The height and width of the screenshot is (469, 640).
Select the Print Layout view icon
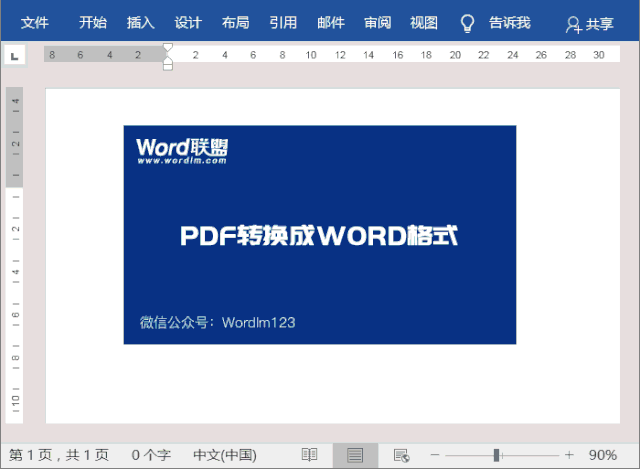[355, 455]
